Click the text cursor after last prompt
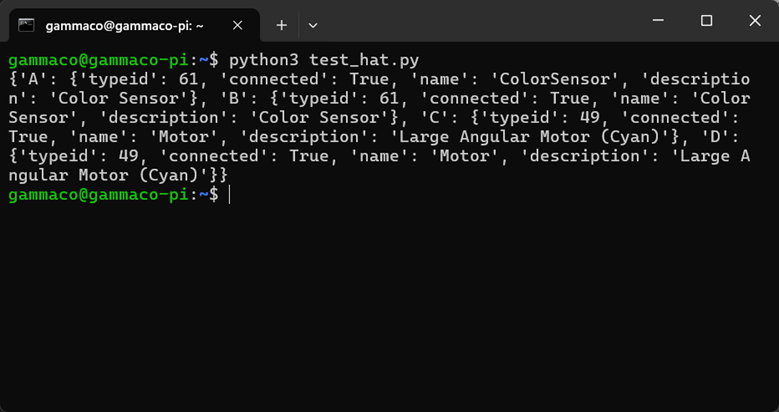The image size is (779, 412). (230, 195)
